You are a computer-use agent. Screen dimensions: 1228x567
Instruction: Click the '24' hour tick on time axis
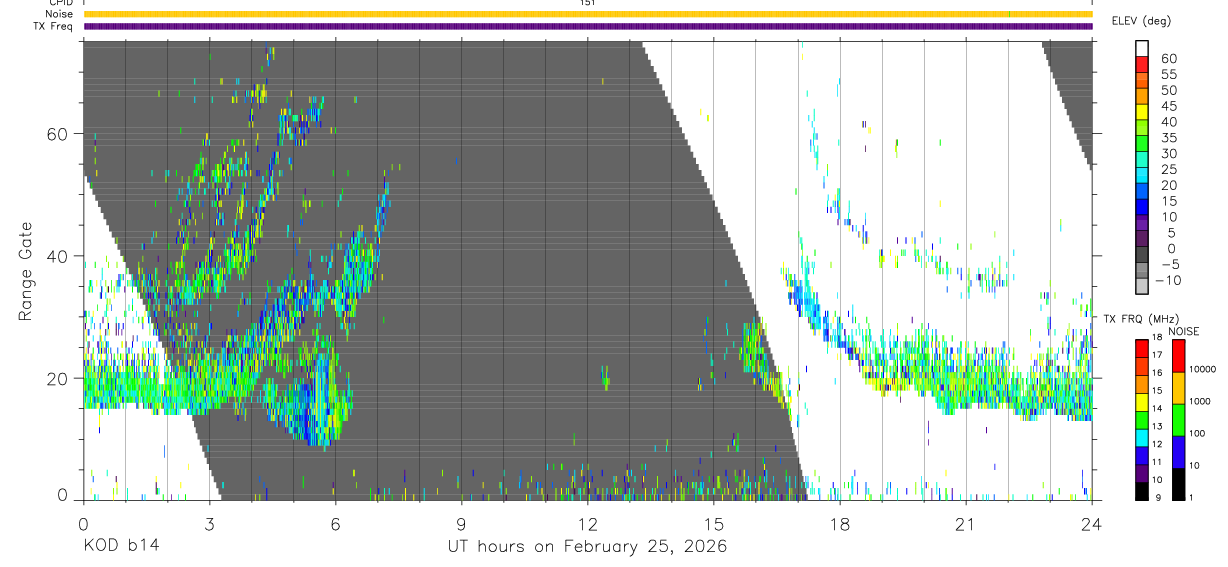tap(1092, 524)
